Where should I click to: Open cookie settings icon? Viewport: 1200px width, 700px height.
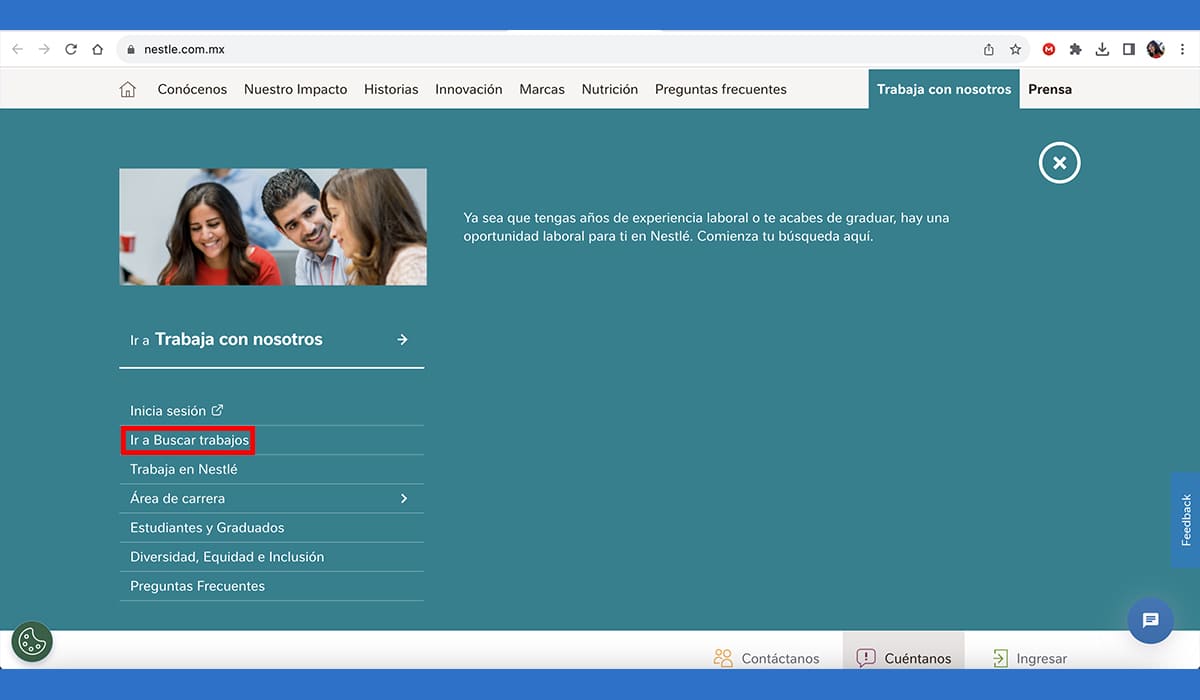32,643
